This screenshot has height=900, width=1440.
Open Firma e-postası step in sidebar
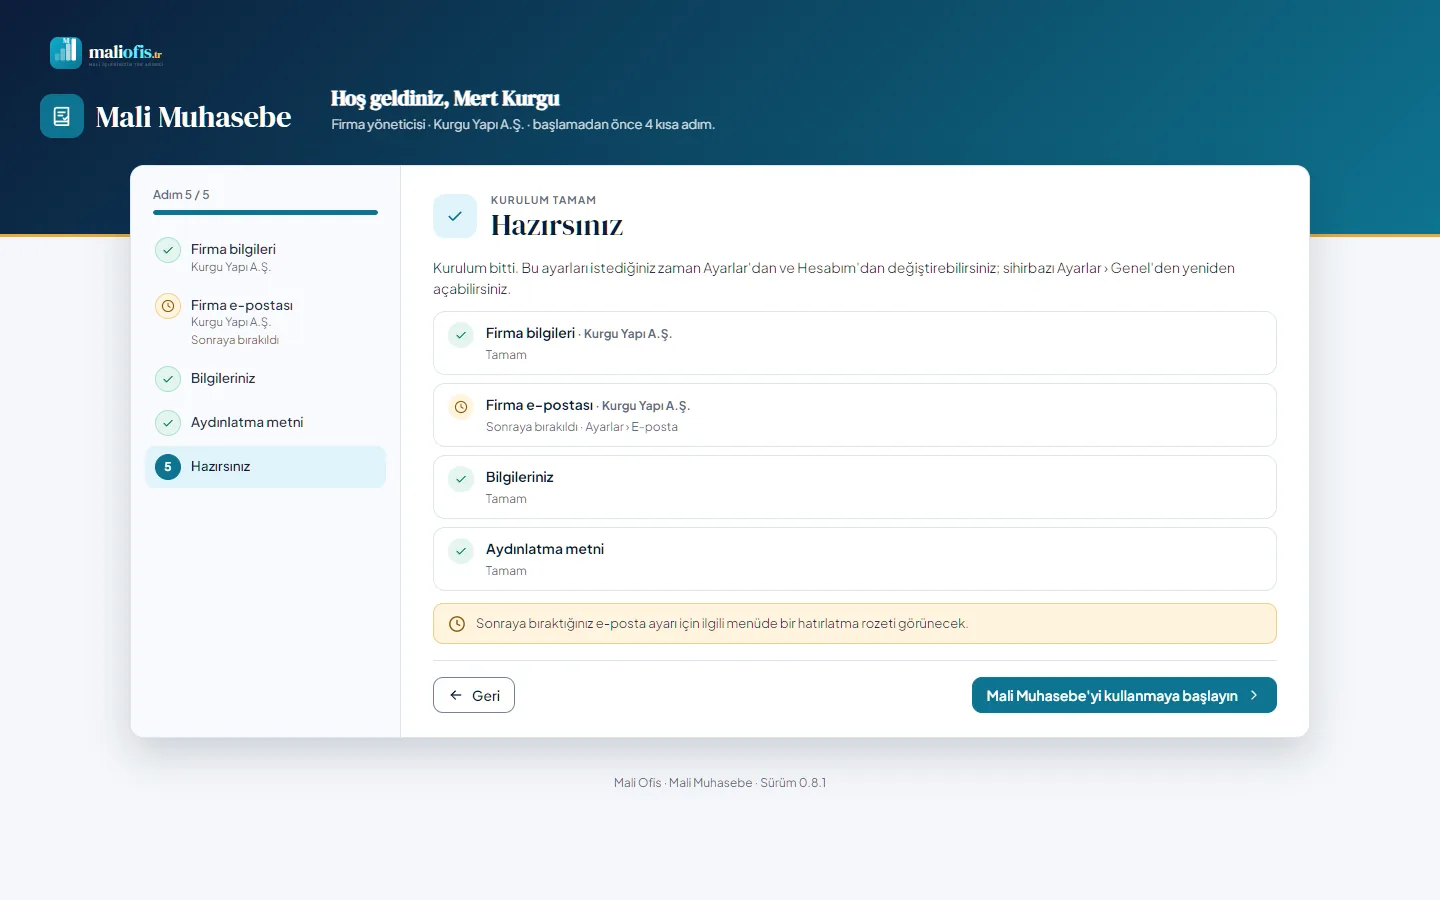coord(265,321)
